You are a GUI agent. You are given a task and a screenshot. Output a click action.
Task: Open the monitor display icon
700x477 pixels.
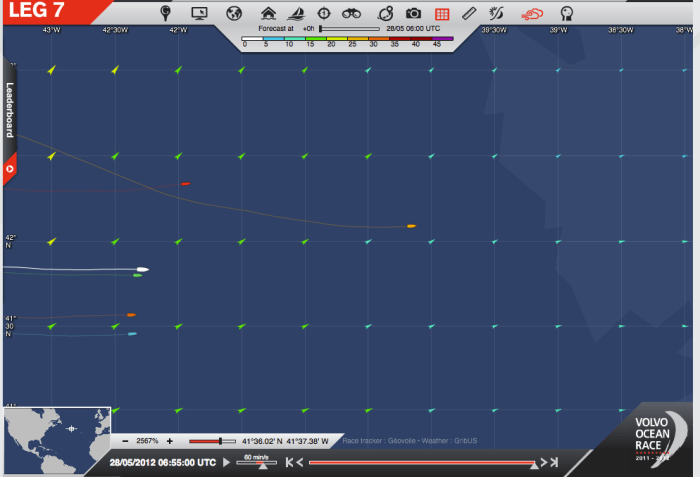[x=199, y=14]
